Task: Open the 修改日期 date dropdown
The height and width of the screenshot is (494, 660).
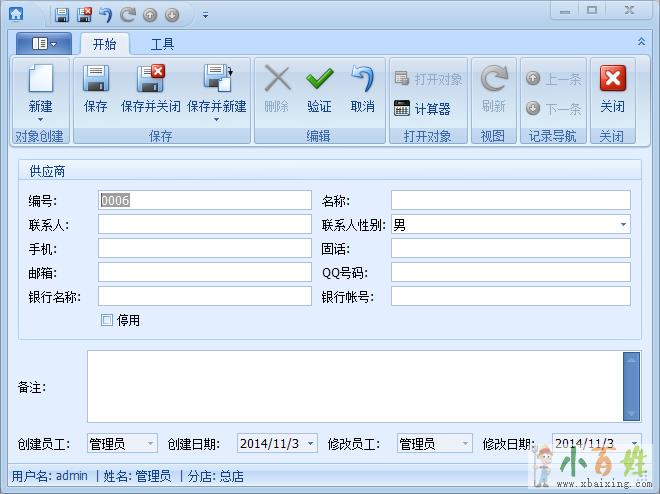Action: (x=634, y=443)
